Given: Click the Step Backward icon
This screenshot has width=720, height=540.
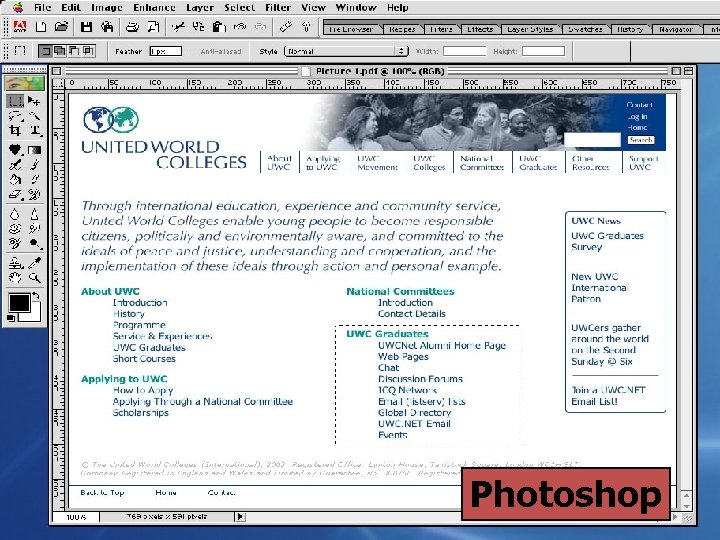Looking at the screenshot, I should click(x=240, y=27).
